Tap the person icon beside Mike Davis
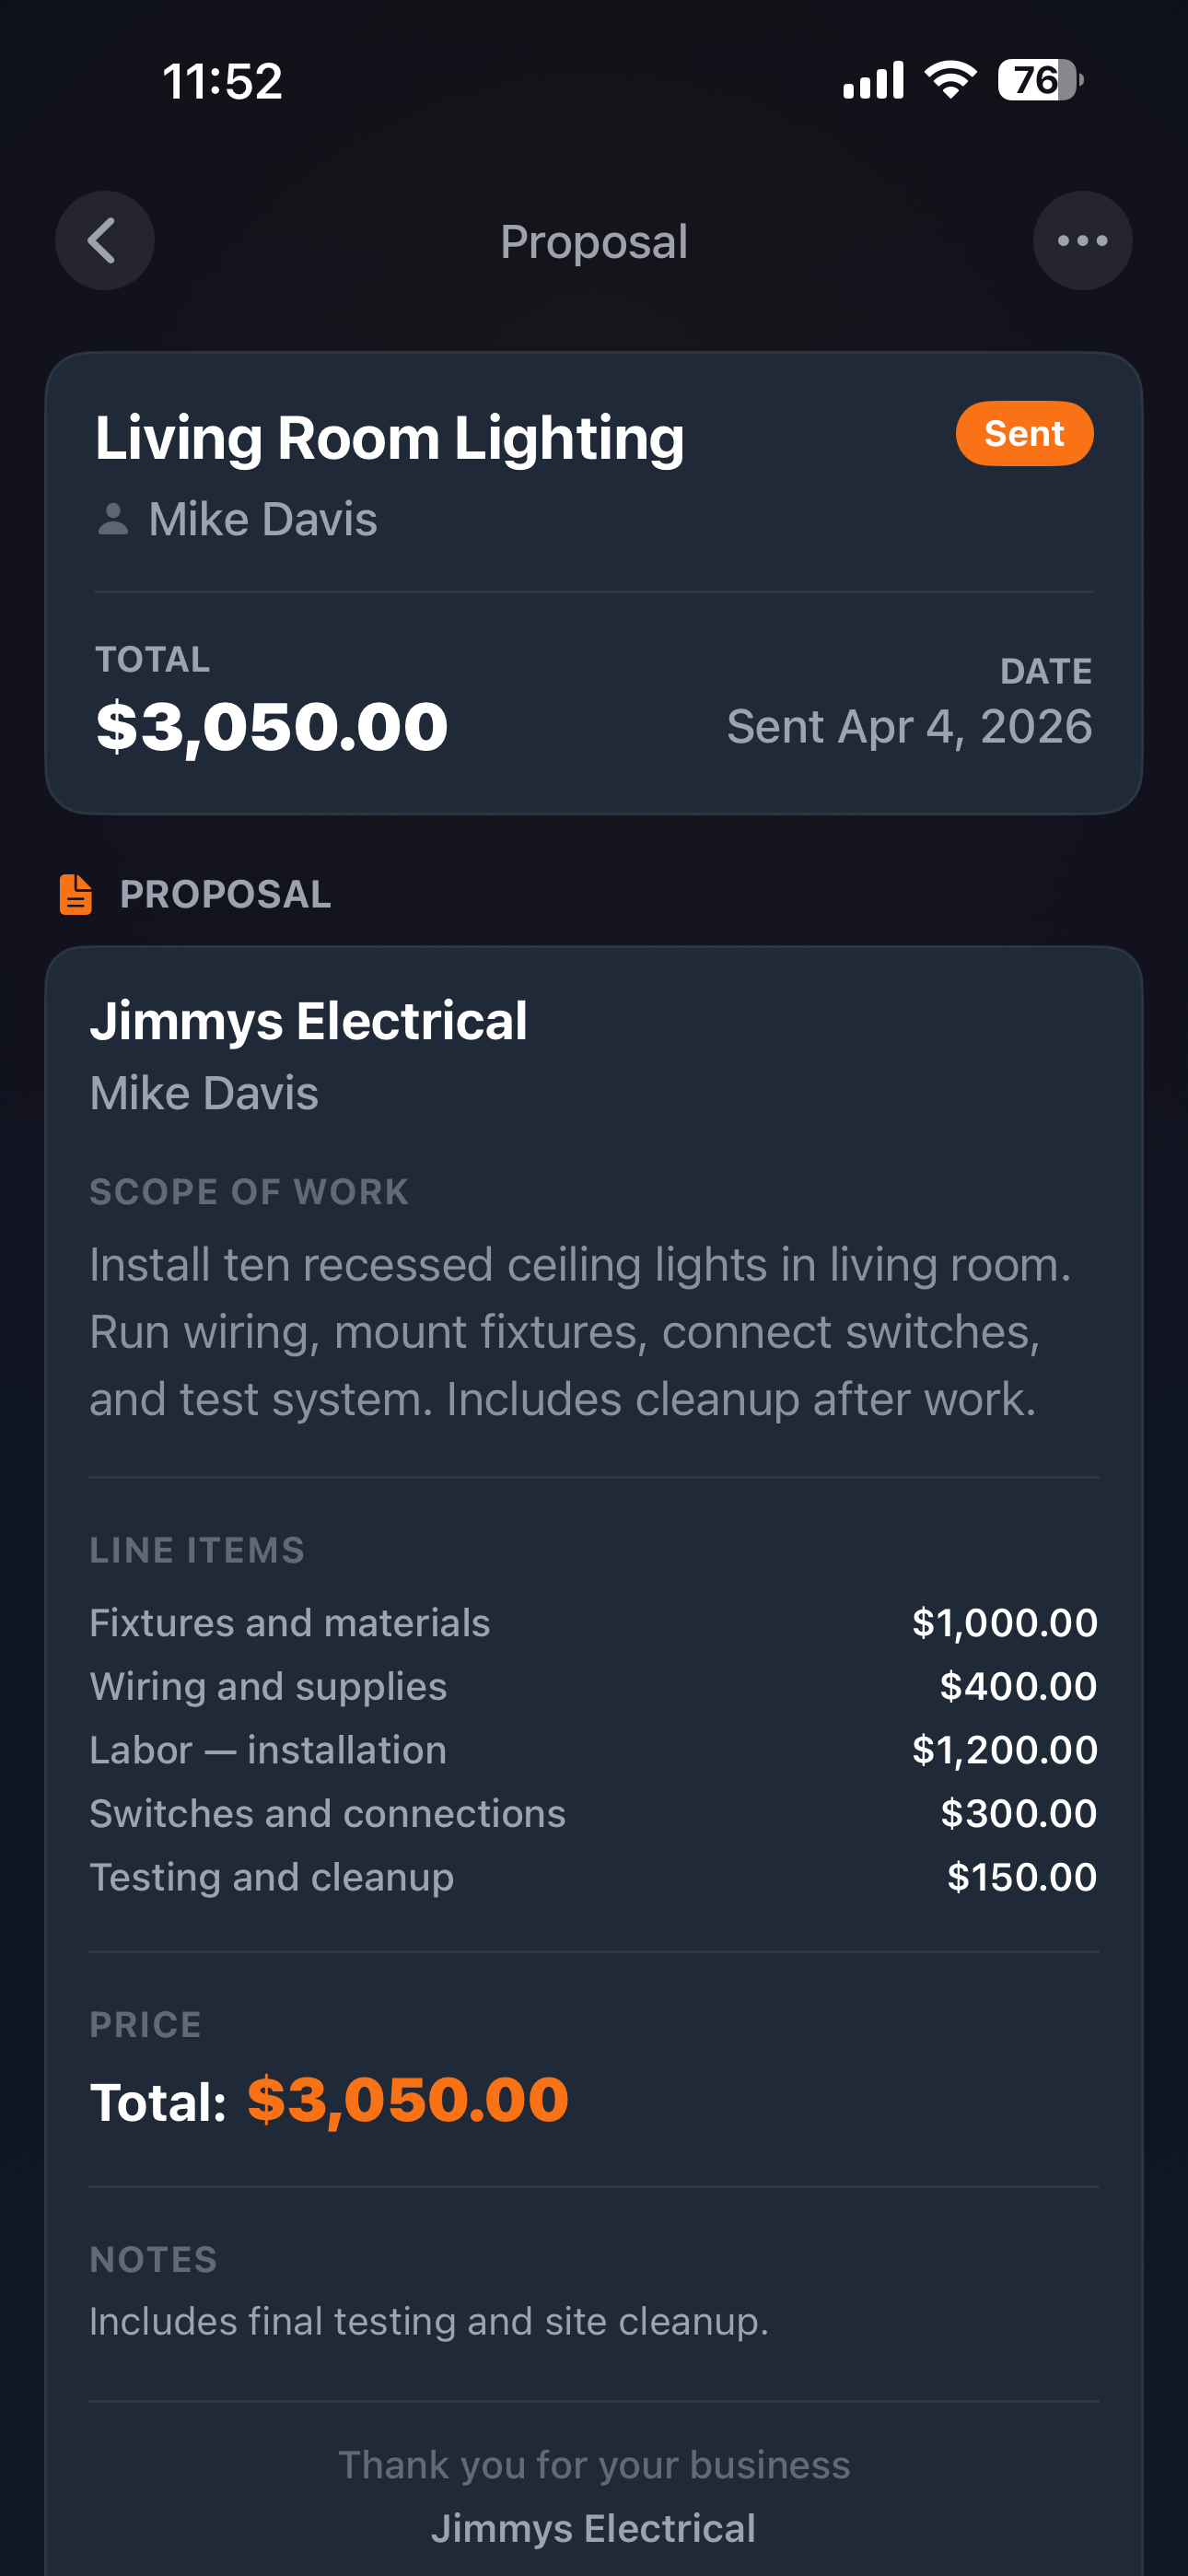This screenshot has height=2576, width=1188. click(x=113, y=519)
